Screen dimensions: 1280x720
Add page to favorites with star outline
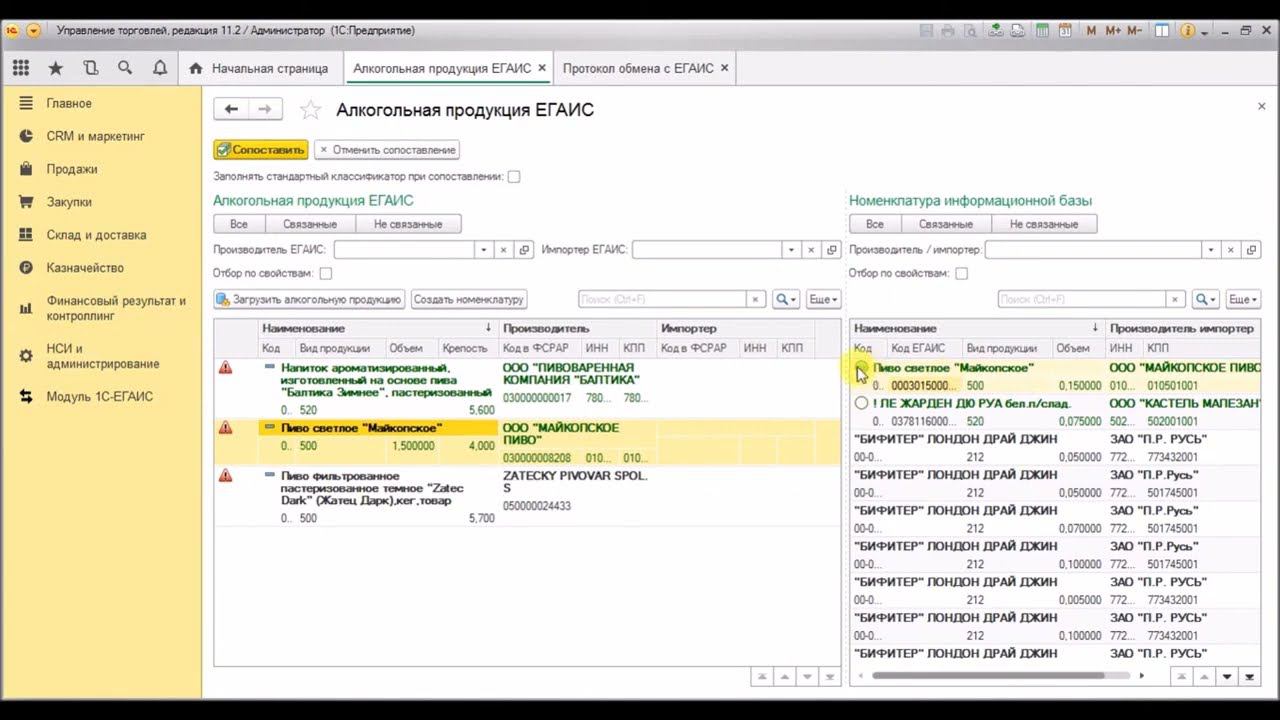pyautogui.click(x=311, y=110)
